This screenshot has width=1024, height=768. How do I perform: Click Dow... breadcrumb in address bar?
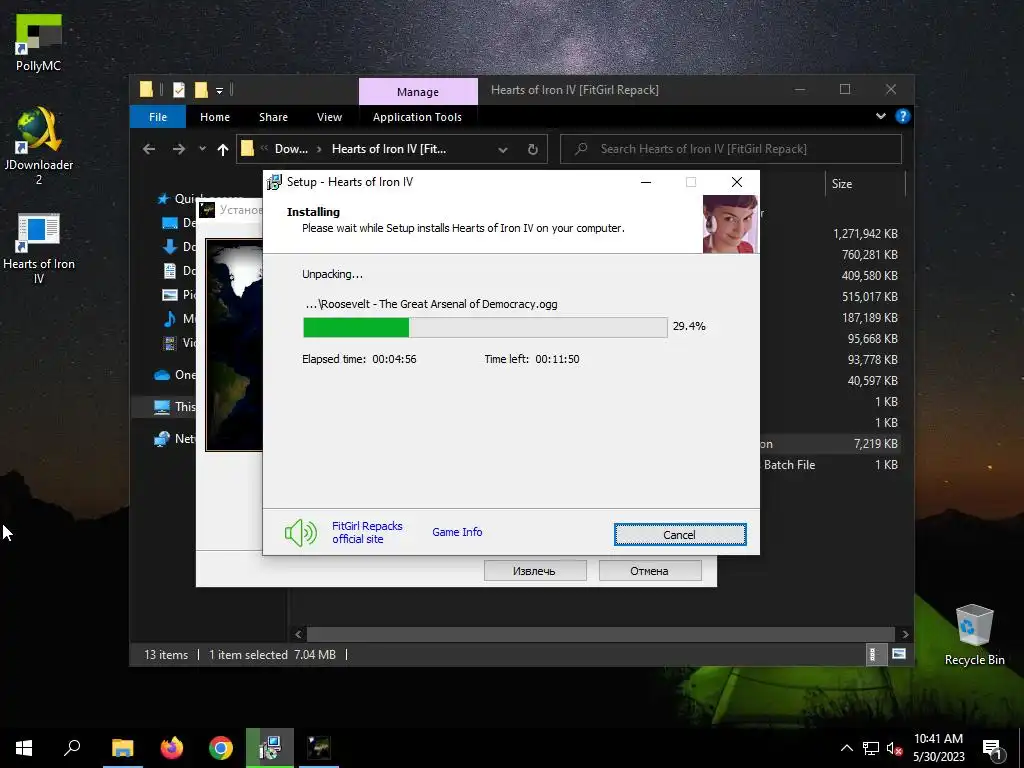tap(291, 149)
